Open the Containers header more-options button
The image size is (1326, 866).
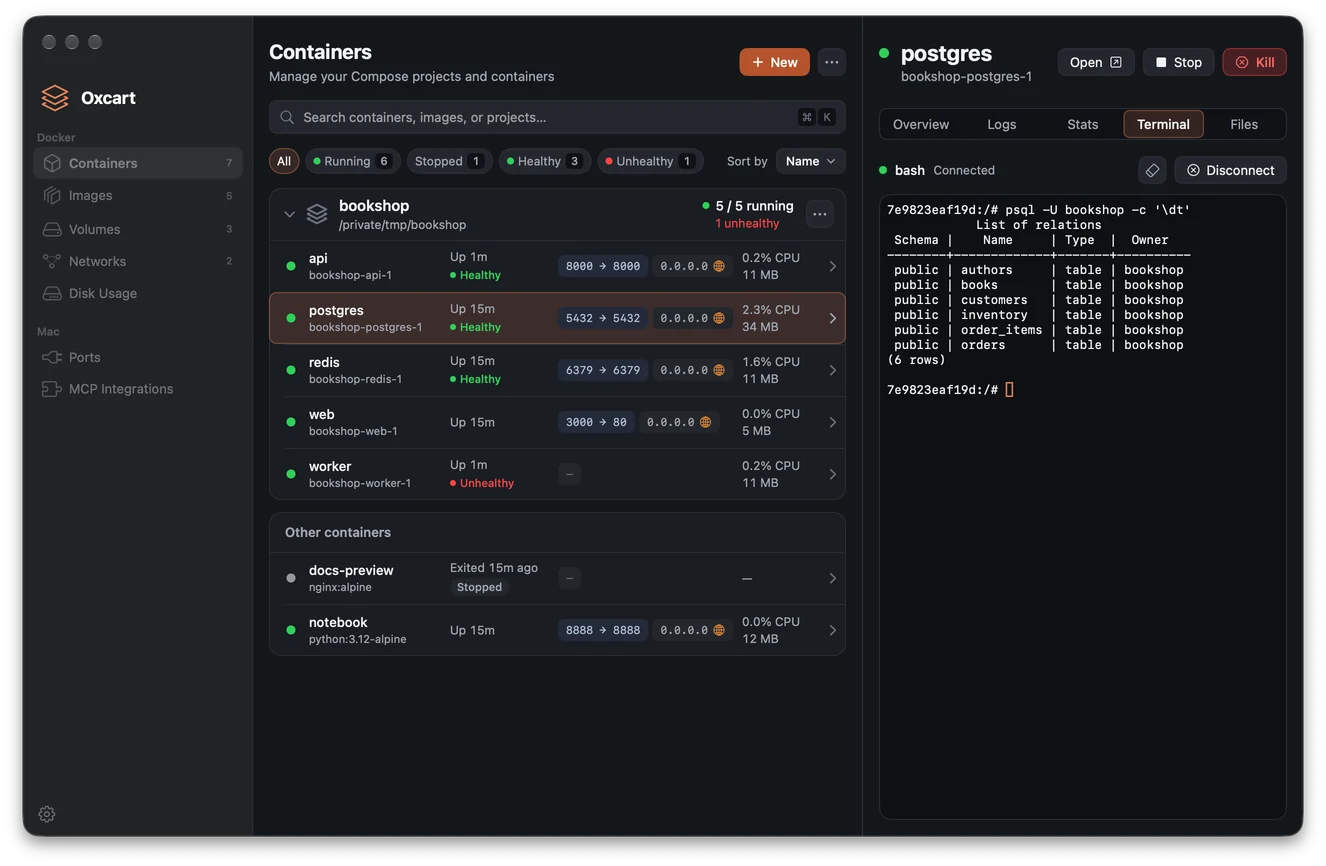pos(831,62)
